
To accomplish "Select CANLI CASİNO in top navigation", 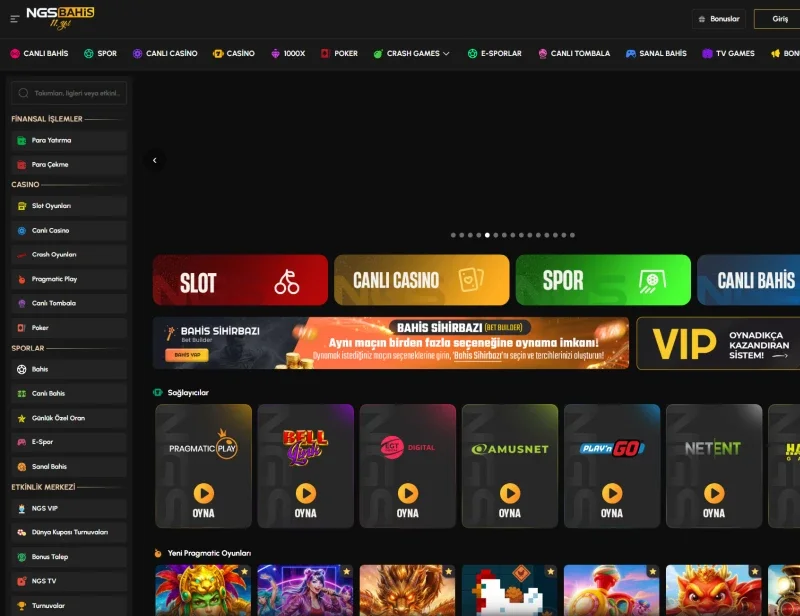I will [165, 53].
